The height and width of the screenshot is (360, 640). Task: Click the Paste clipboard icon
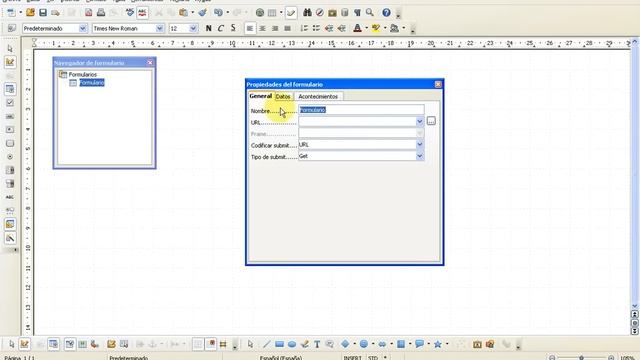point(184,13)
